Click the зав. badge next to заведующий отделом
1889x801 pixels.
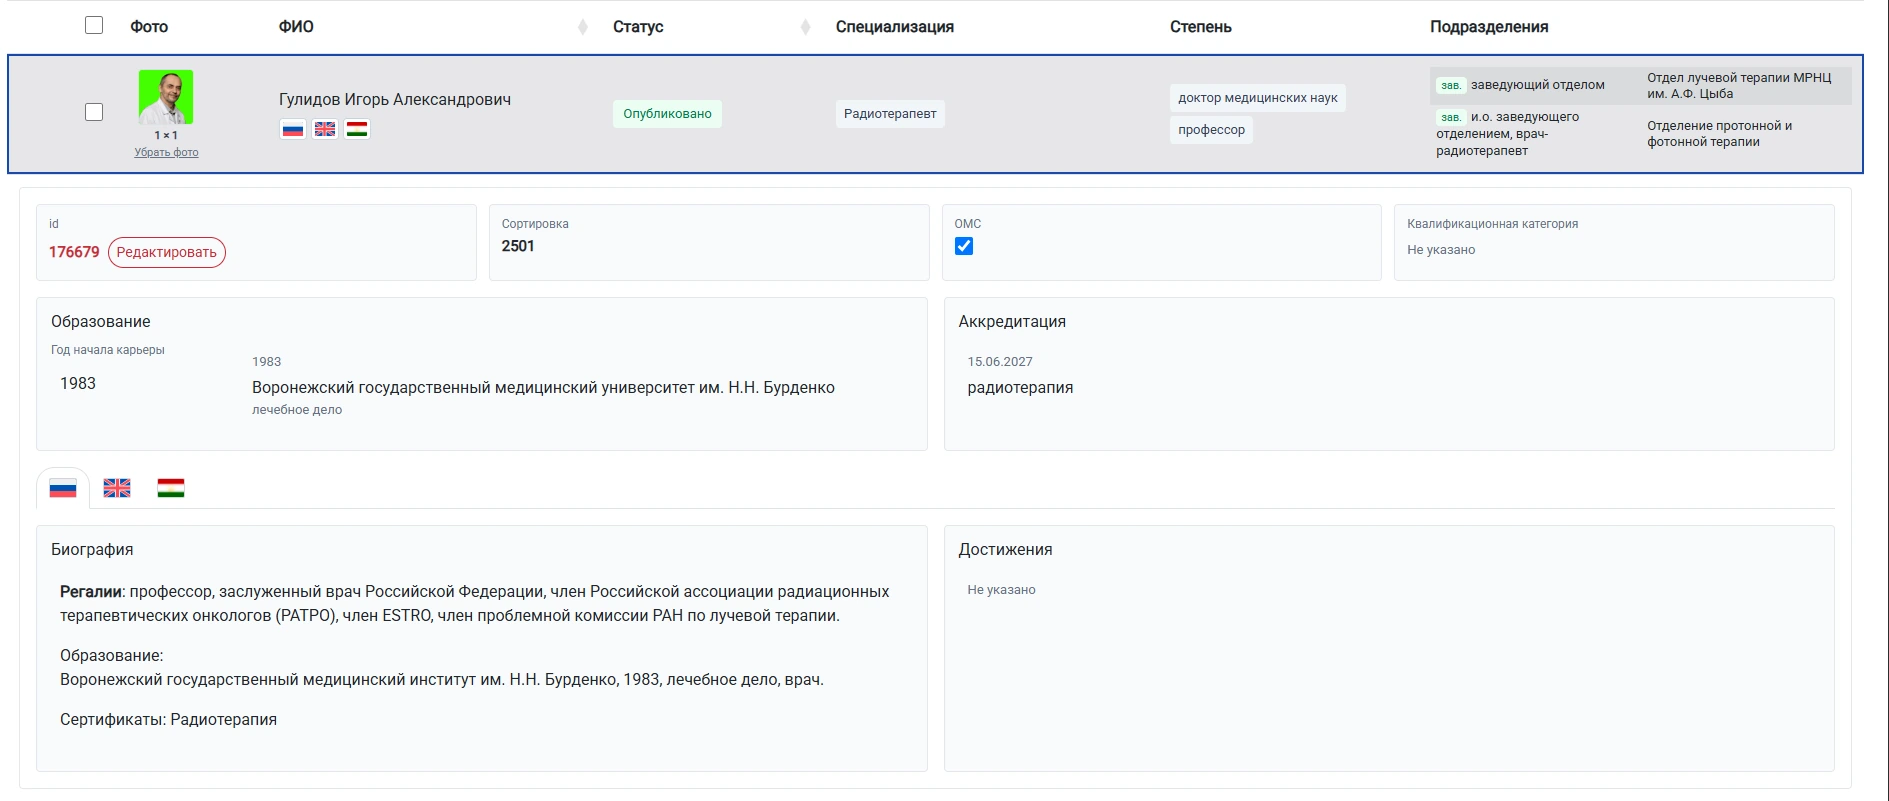point(1451,85)
